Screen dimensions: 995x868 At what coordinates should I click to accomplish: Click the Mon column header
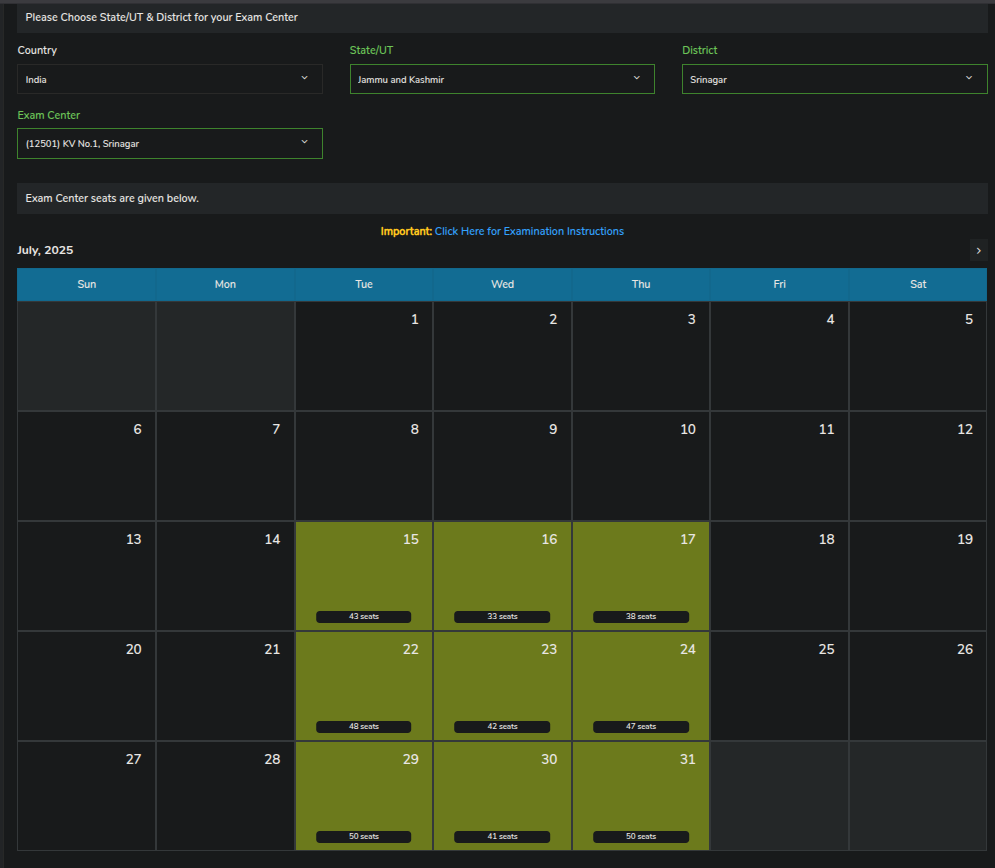click(x=225, y=284)
